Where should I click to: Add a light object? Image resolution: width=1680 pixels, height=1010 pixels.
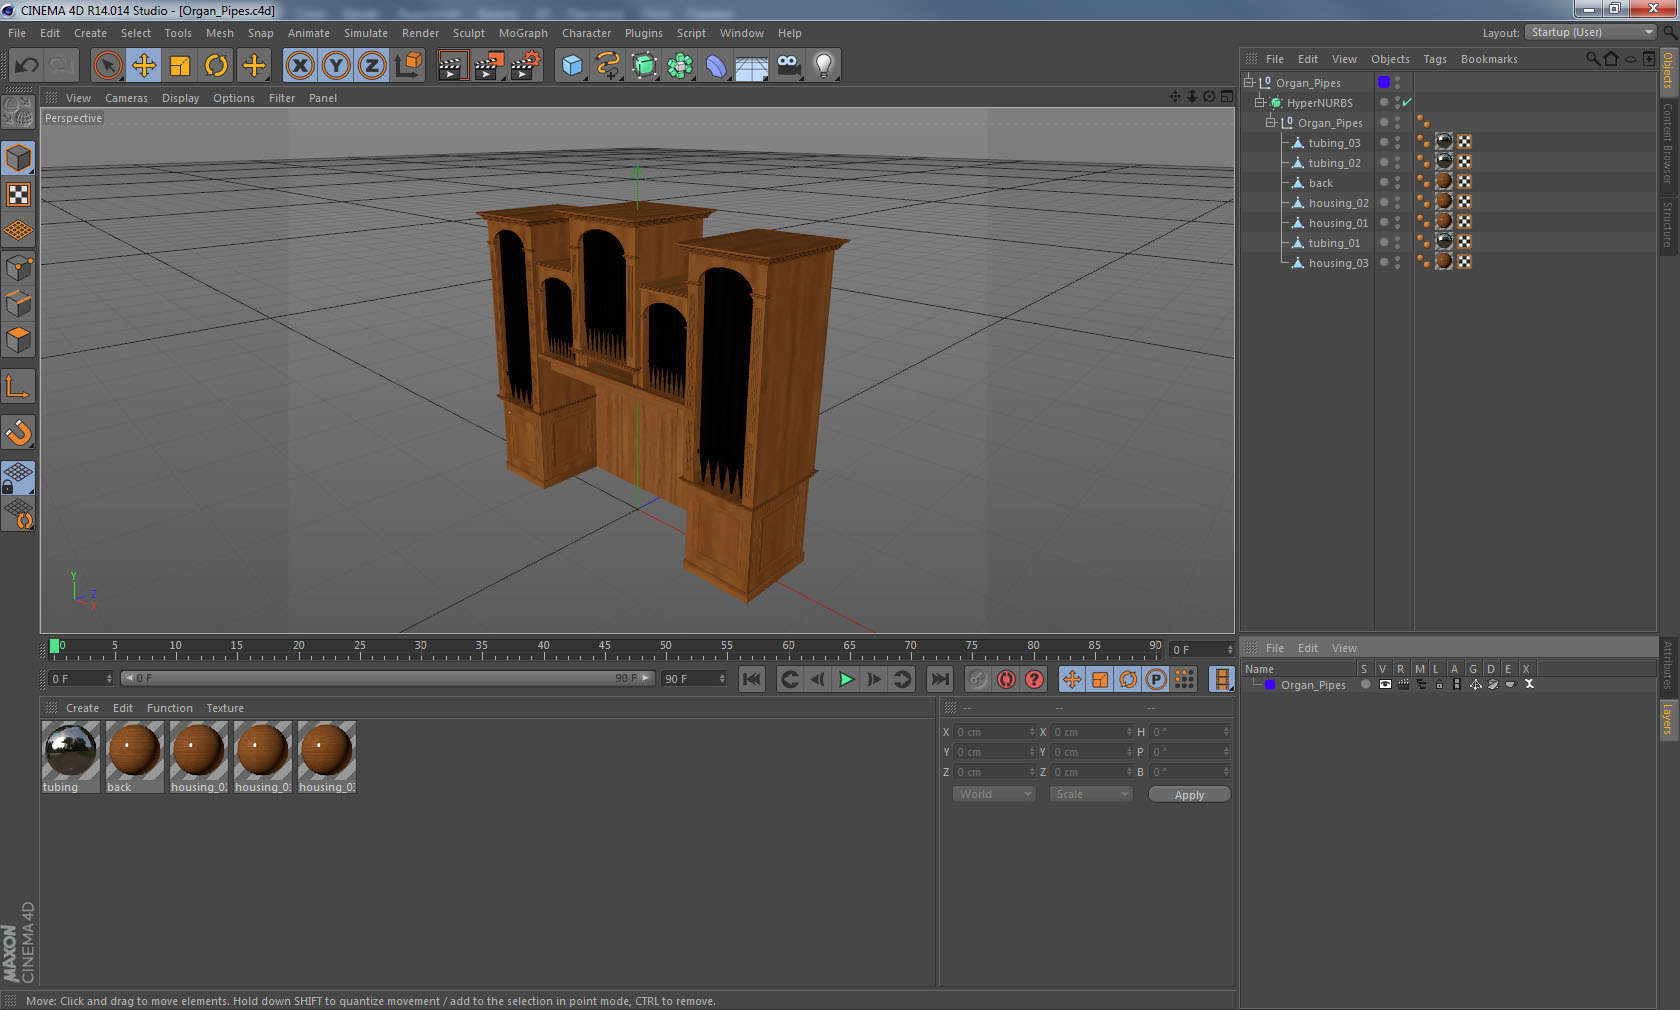coord(824,66)
